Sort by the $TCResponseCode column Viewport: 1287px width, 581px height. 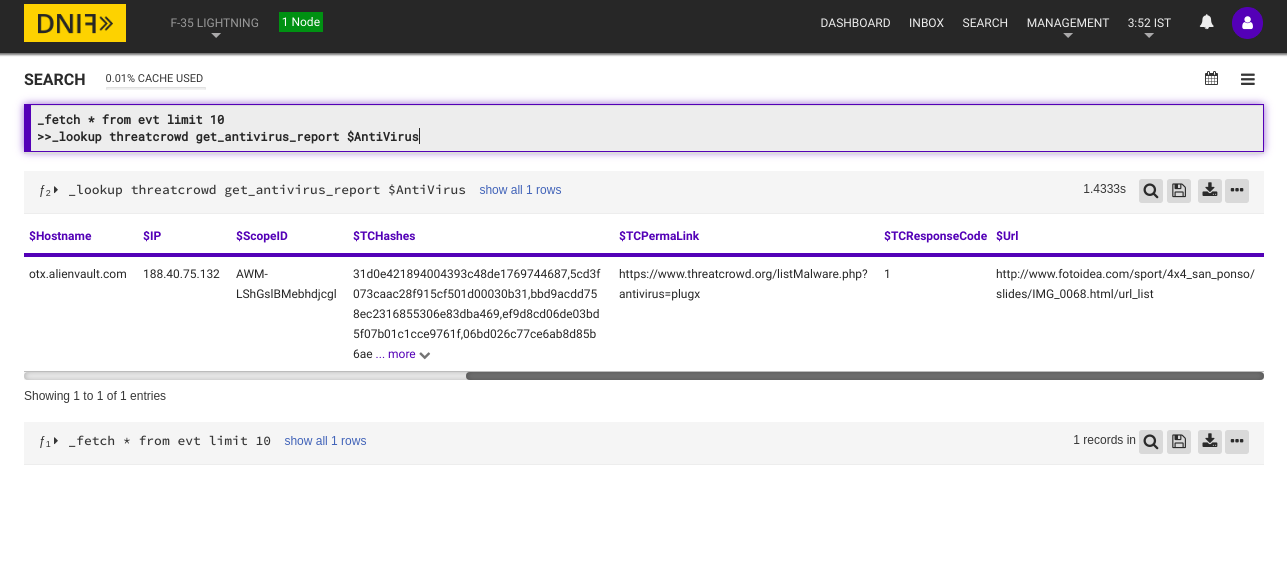(x=935, y=236)
